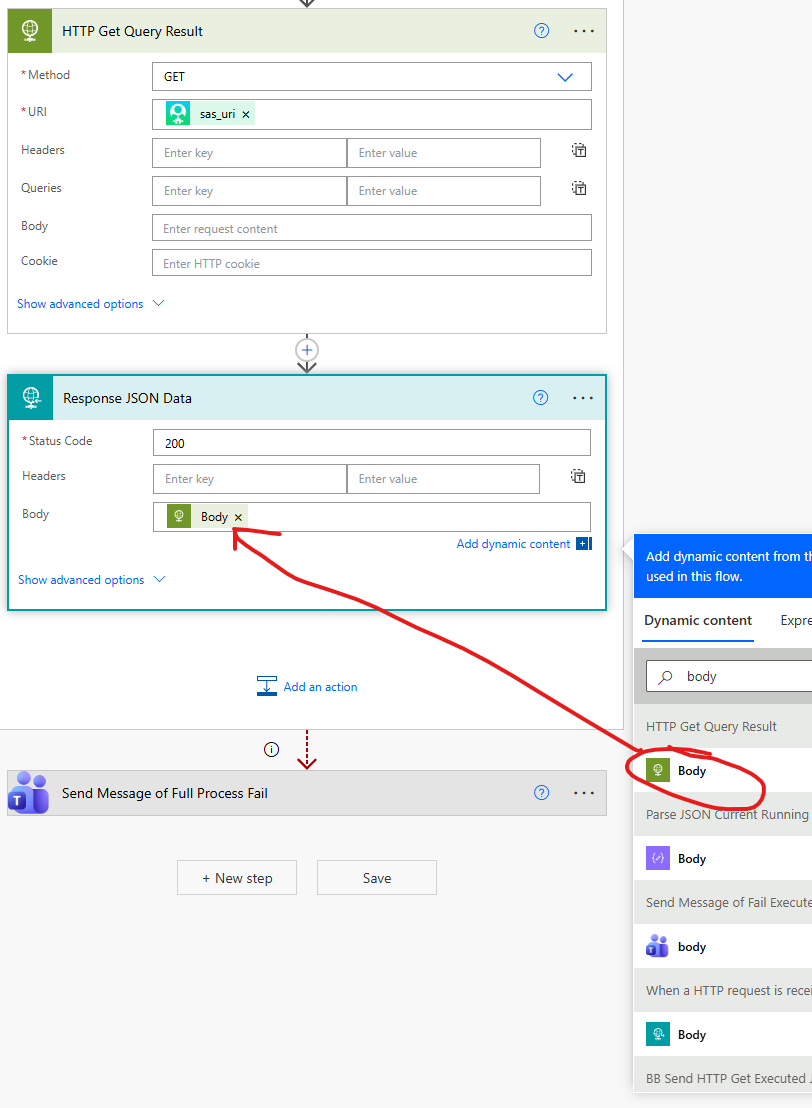
Task: Save the flow
Action: pyautogui.click(x=377, y=878)
